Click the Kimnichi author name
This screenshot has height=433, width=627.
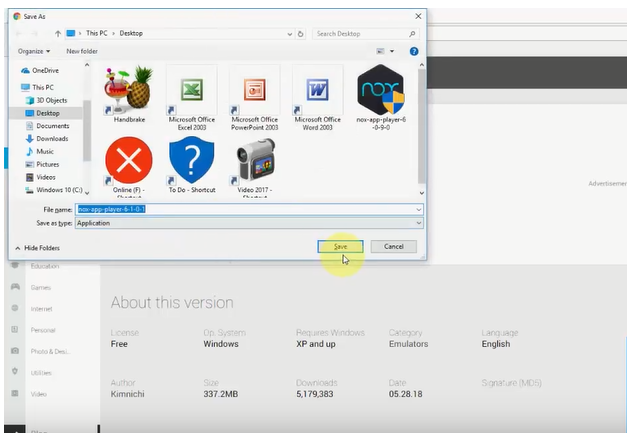tap(128, 394)
